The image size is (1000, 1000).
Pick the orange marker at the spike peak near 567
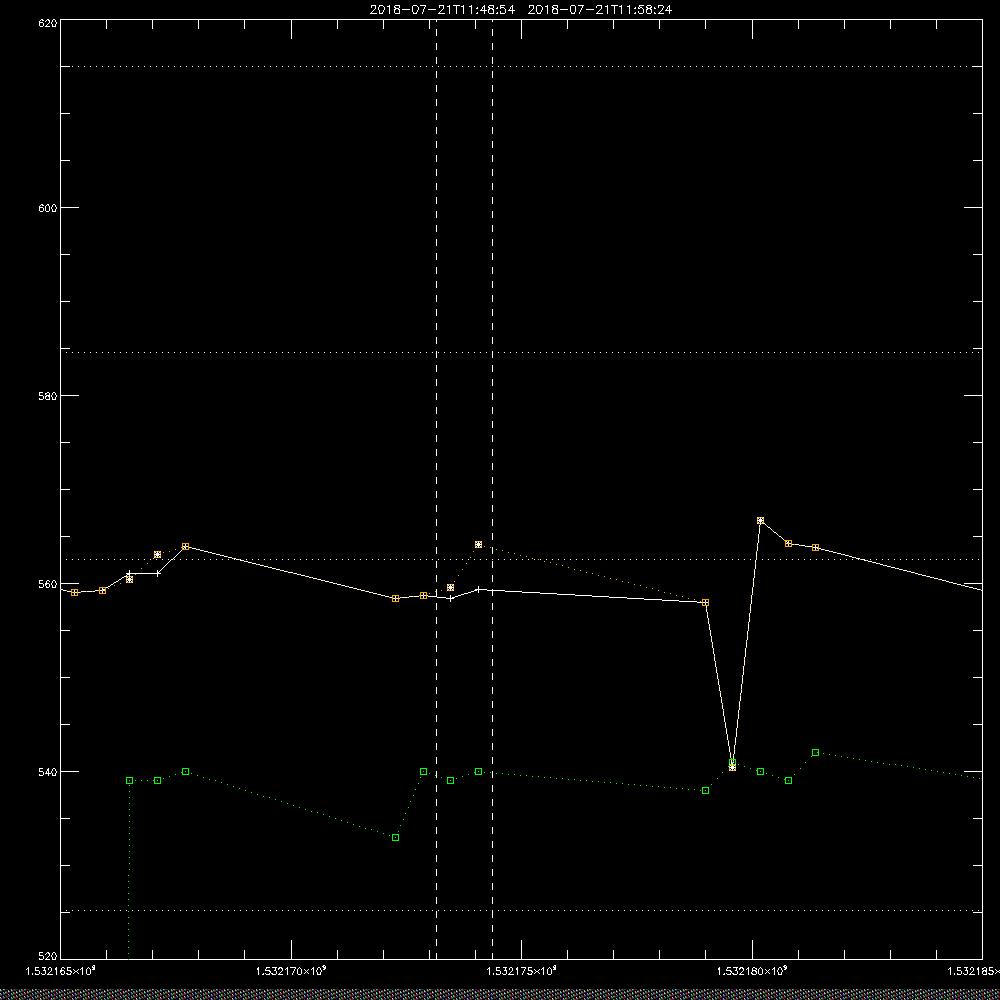pos(760,521)
